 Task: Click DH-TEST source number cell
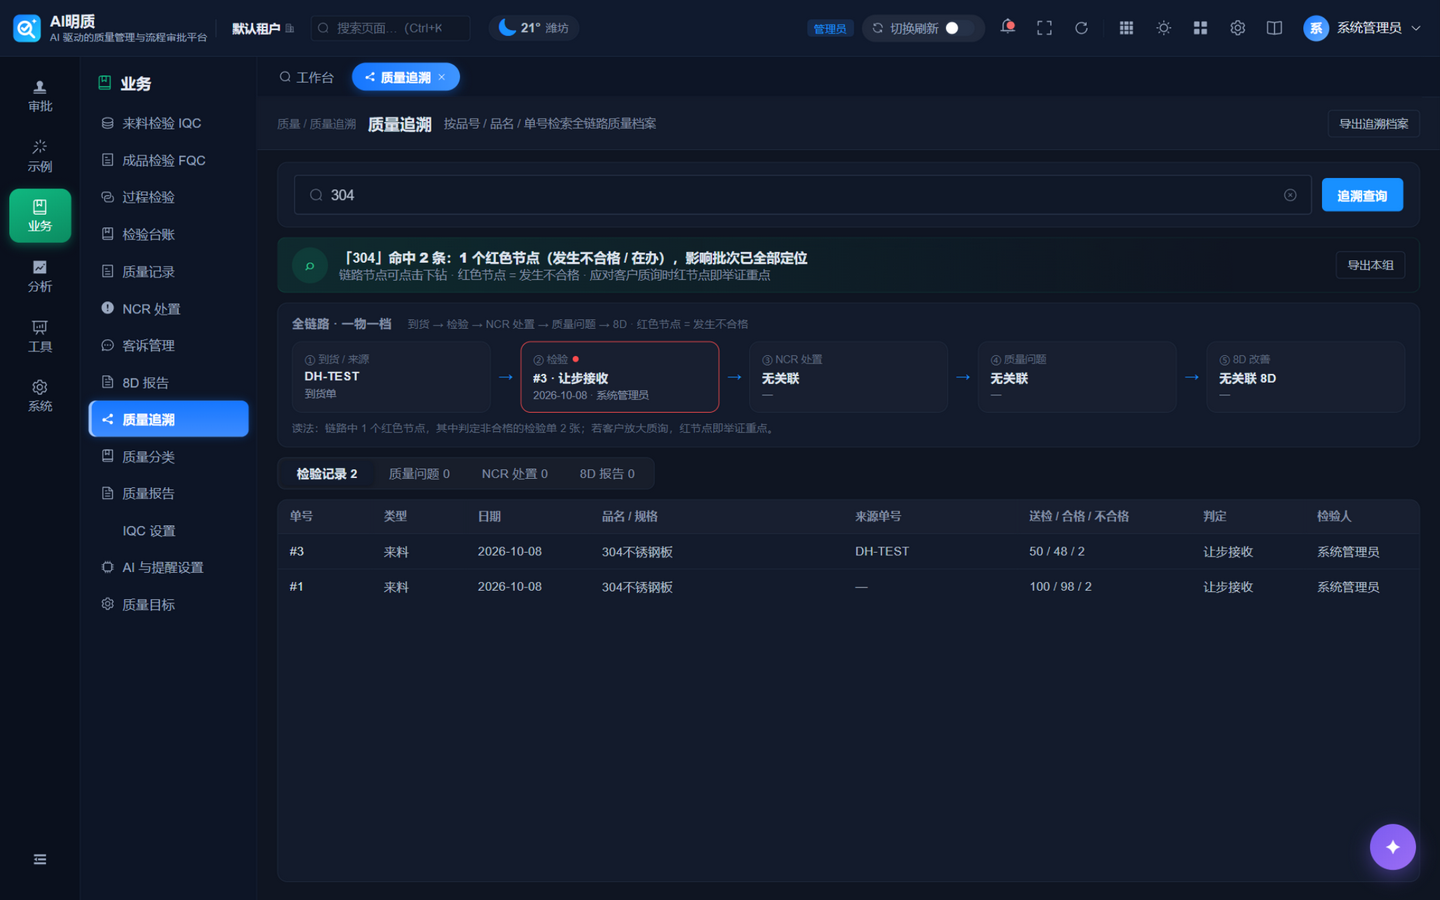pos(882,551)
